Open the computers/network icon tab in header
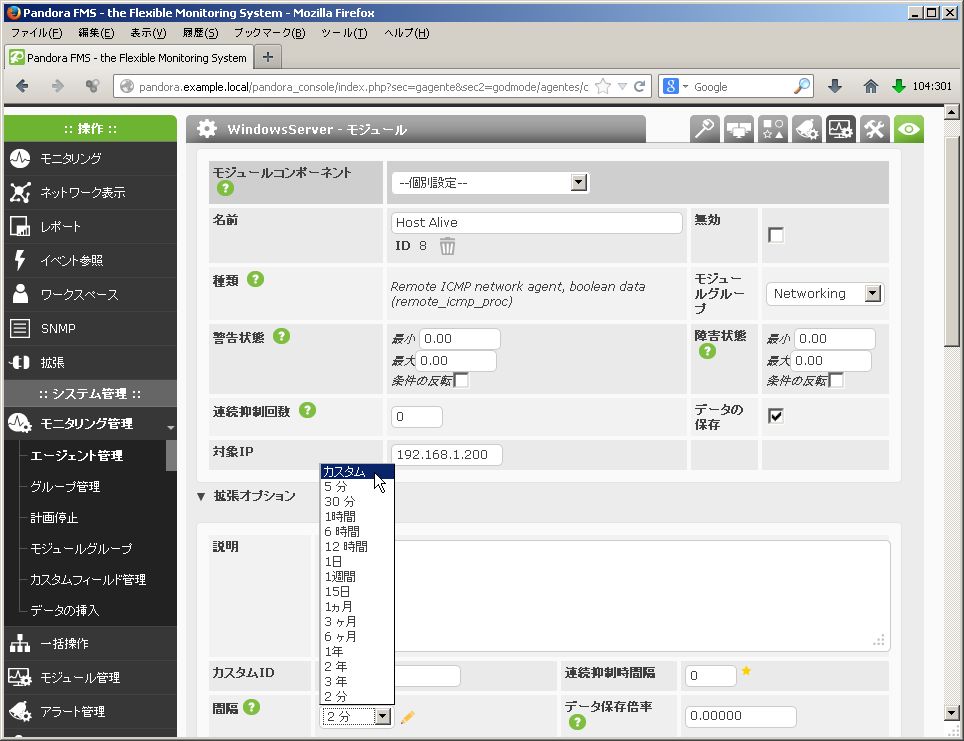This screenshot has height=741, width=964. [738, 129]
